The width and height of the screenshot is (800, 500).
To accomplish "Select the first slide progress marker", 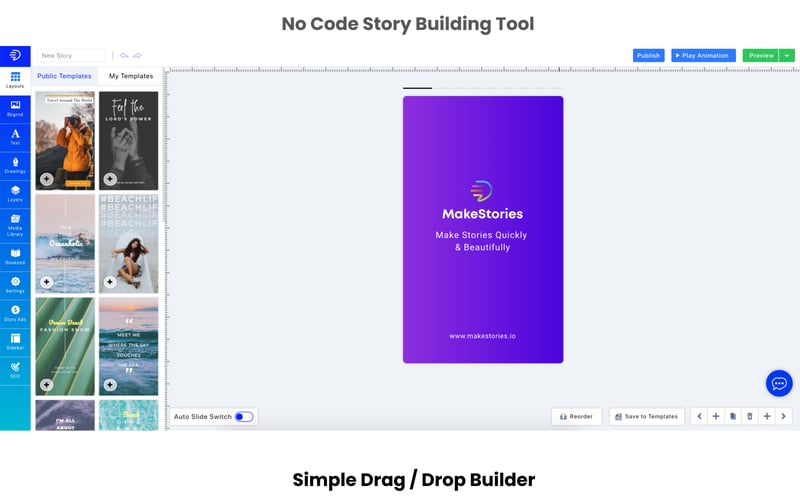I will 417,88.
